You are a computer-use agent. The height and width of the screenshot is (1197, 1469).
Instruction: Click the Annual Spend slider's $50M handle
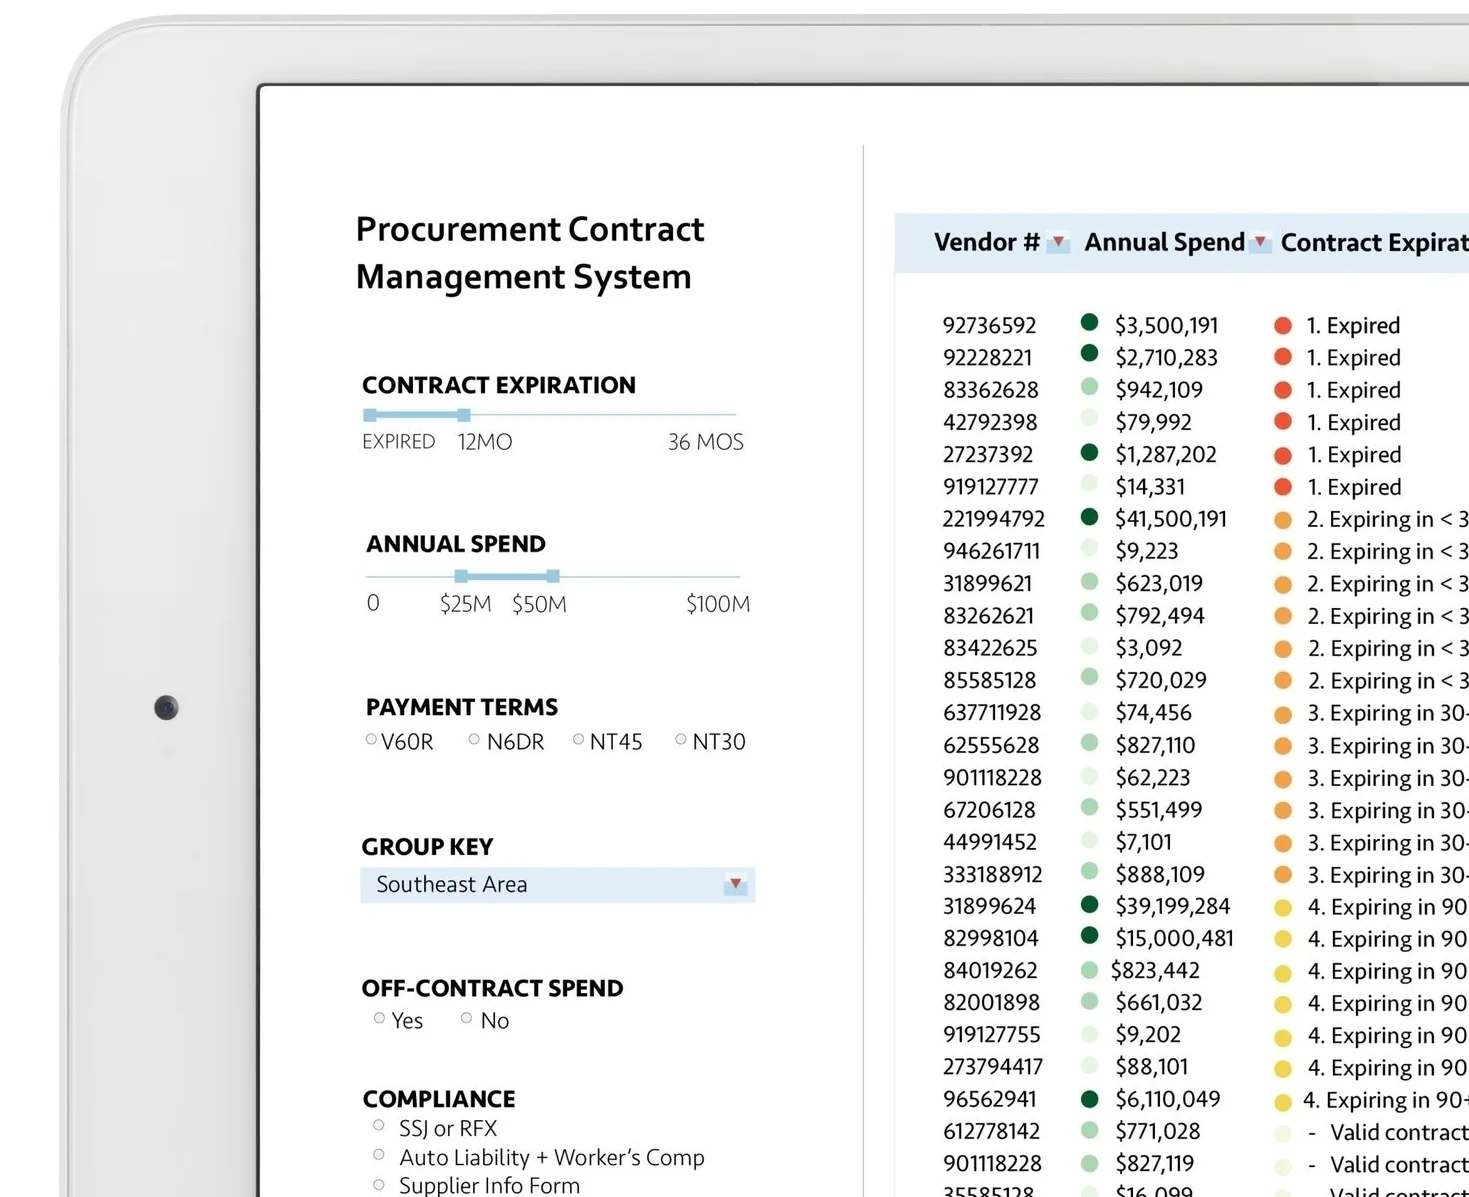point(553,576)
